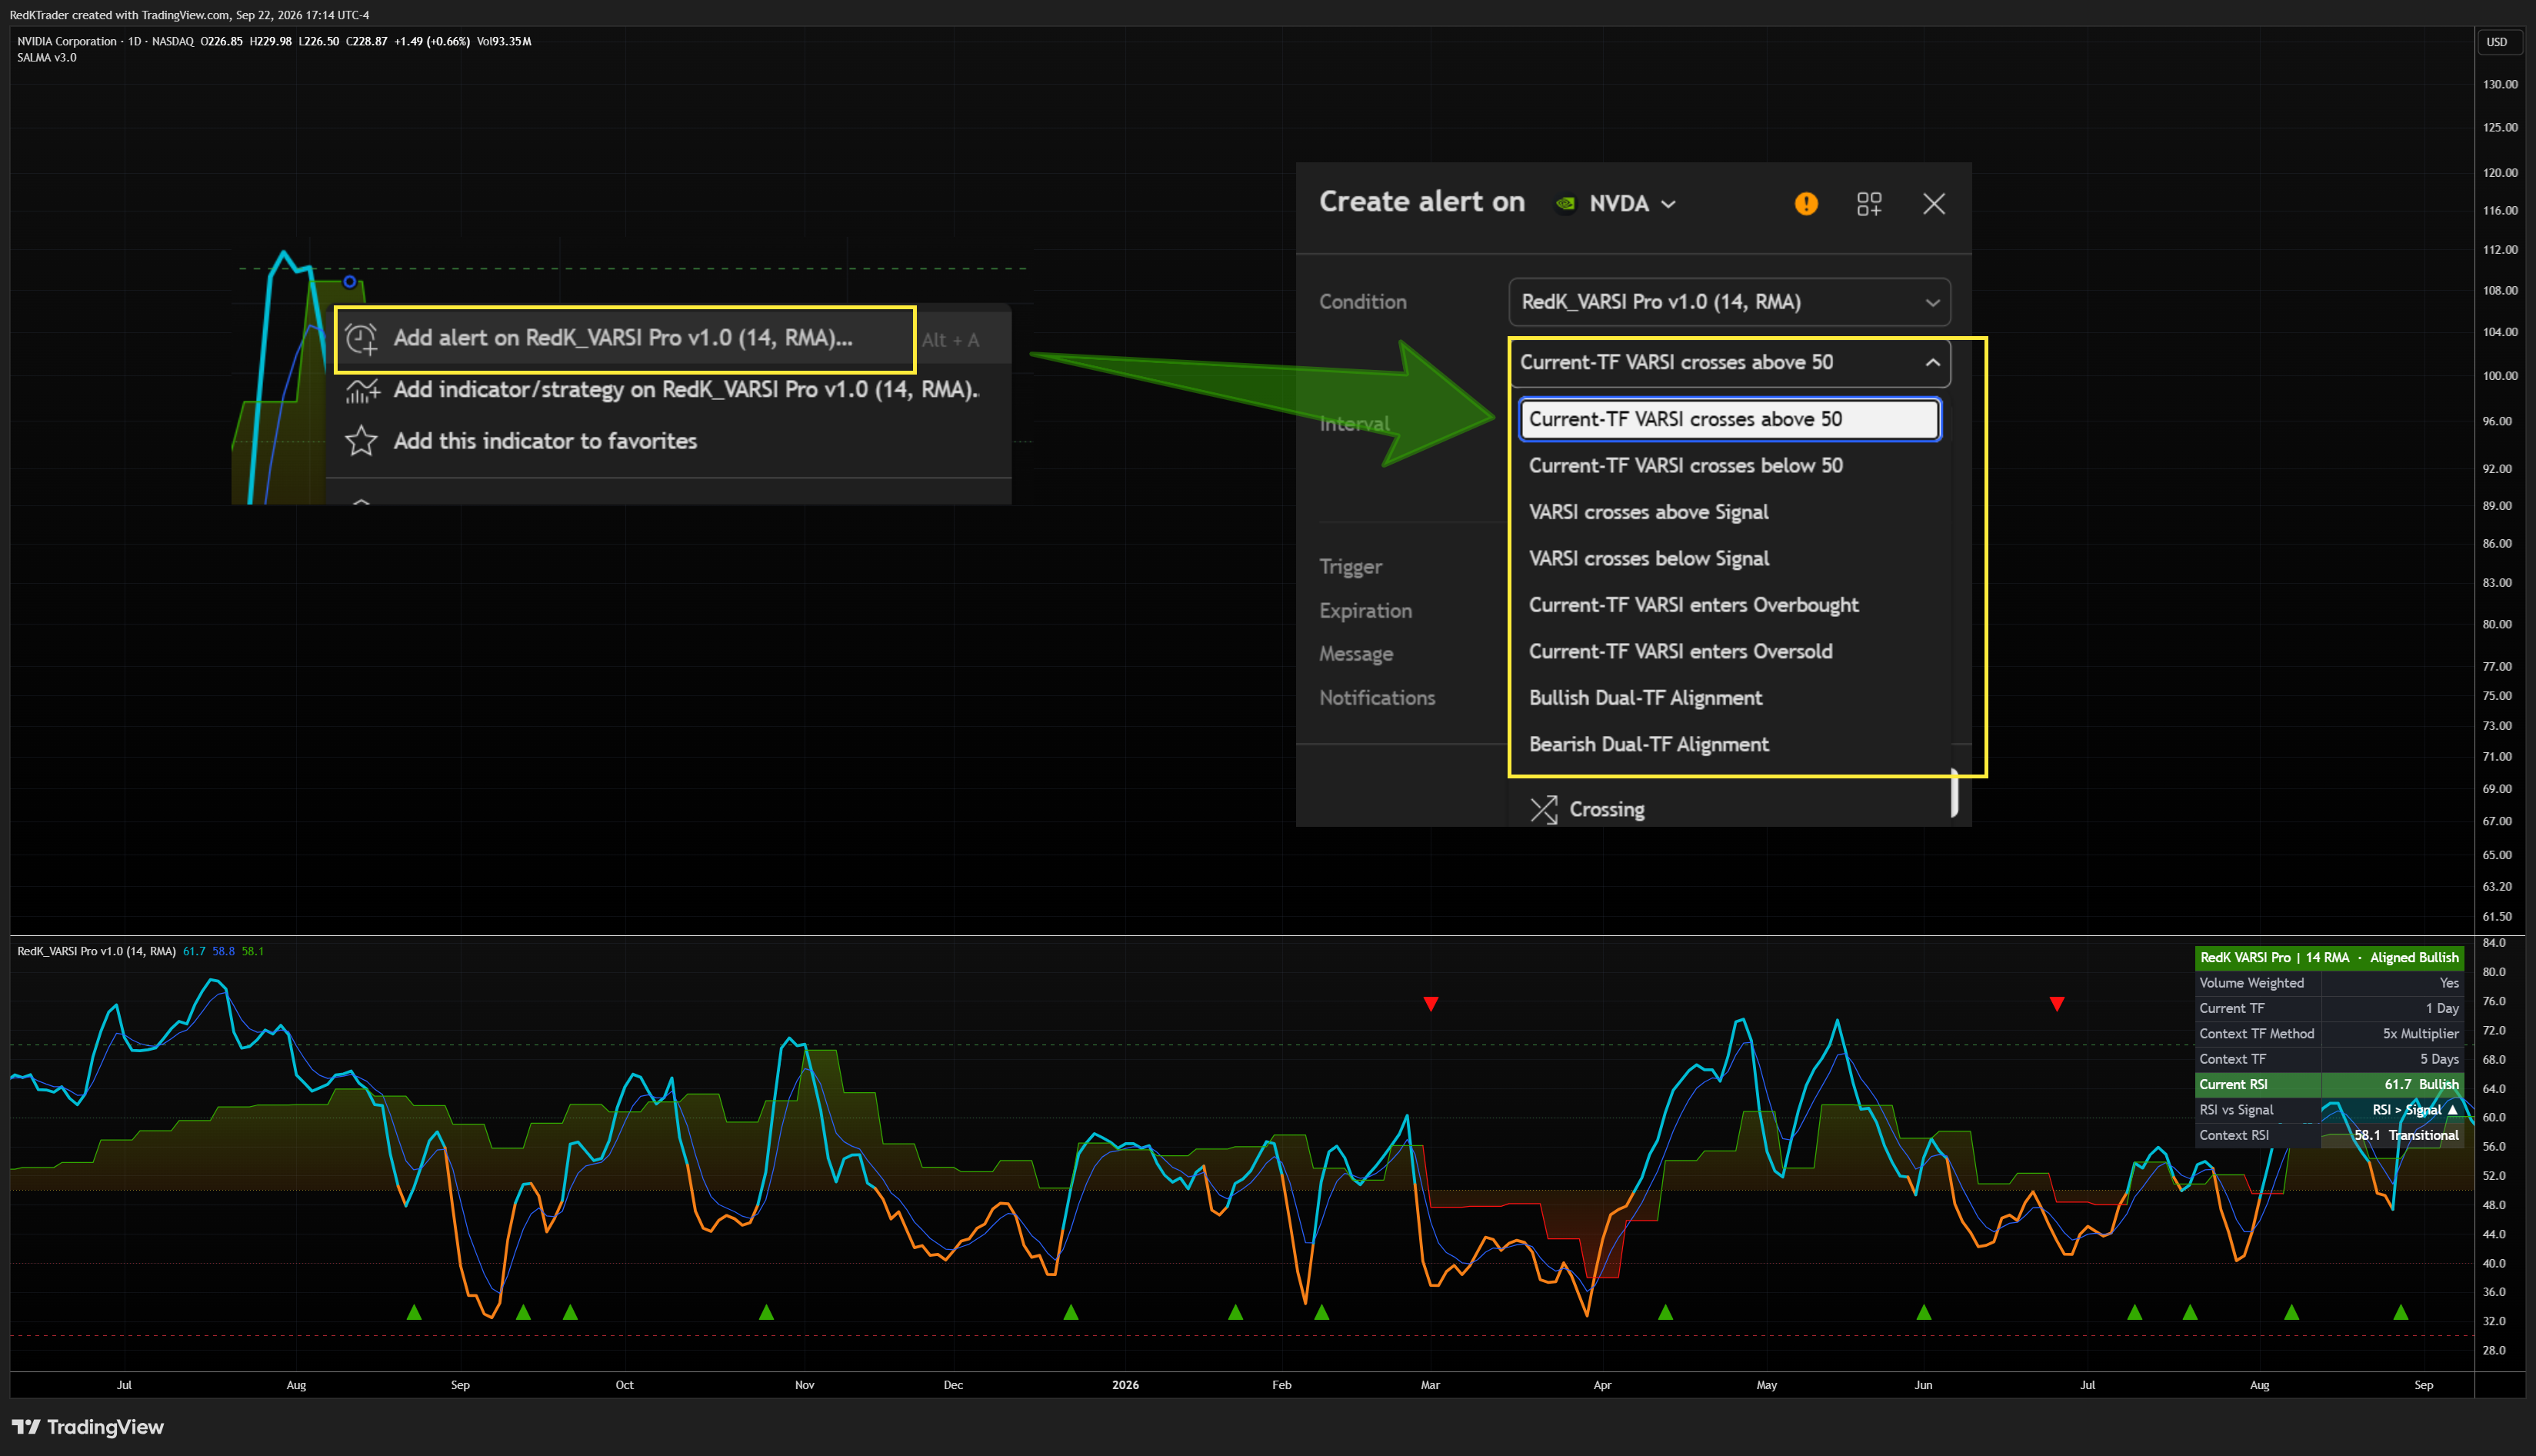2536x1456 pixels.
Task: Click the red down marker near July
Action: click(2056, 1004)
